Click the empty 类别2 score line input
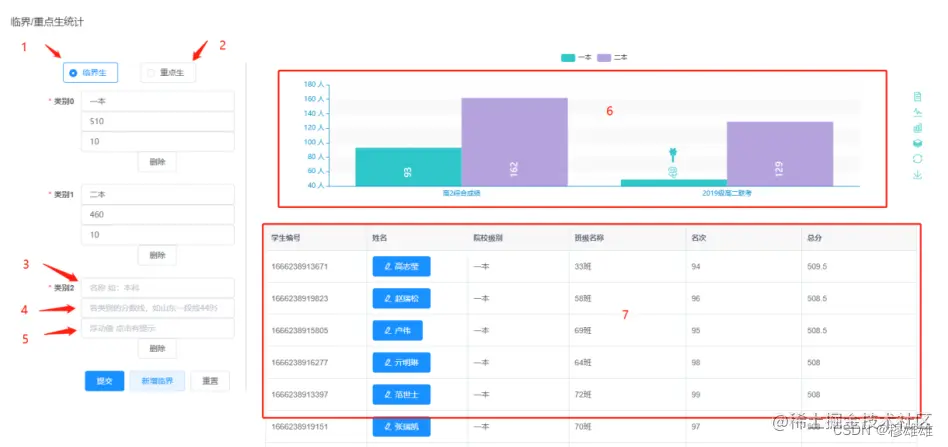The height and width of the screenshot is (447, 948). coord(157,308)
